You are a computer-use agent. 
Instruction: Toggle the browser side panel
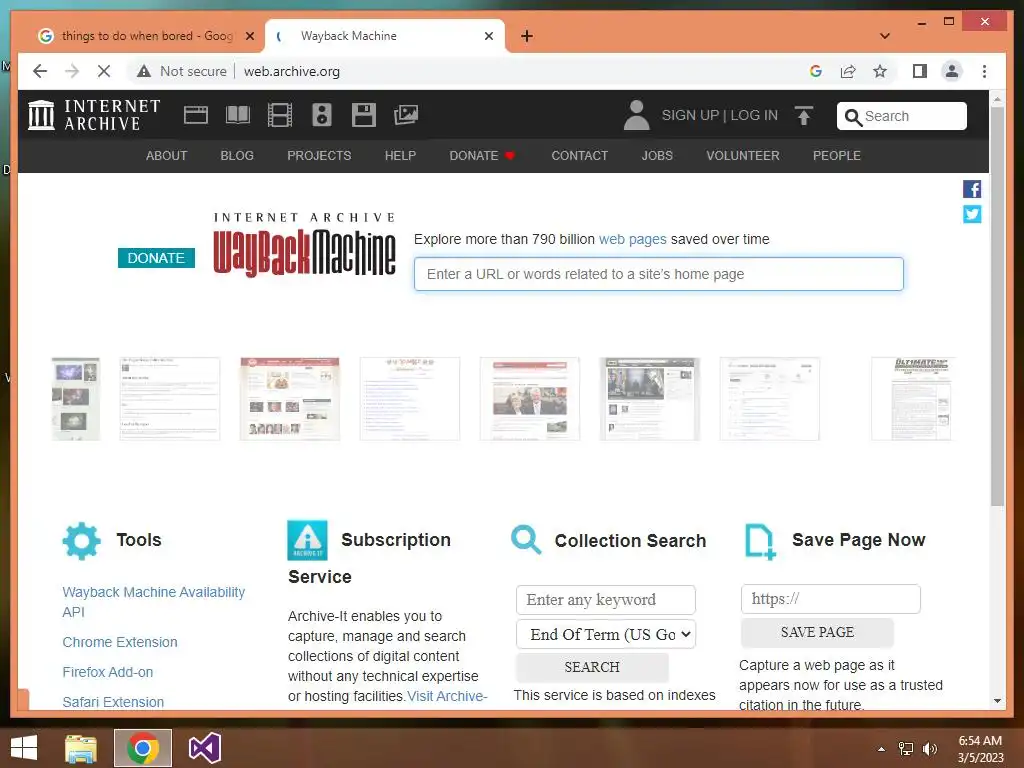920,71
